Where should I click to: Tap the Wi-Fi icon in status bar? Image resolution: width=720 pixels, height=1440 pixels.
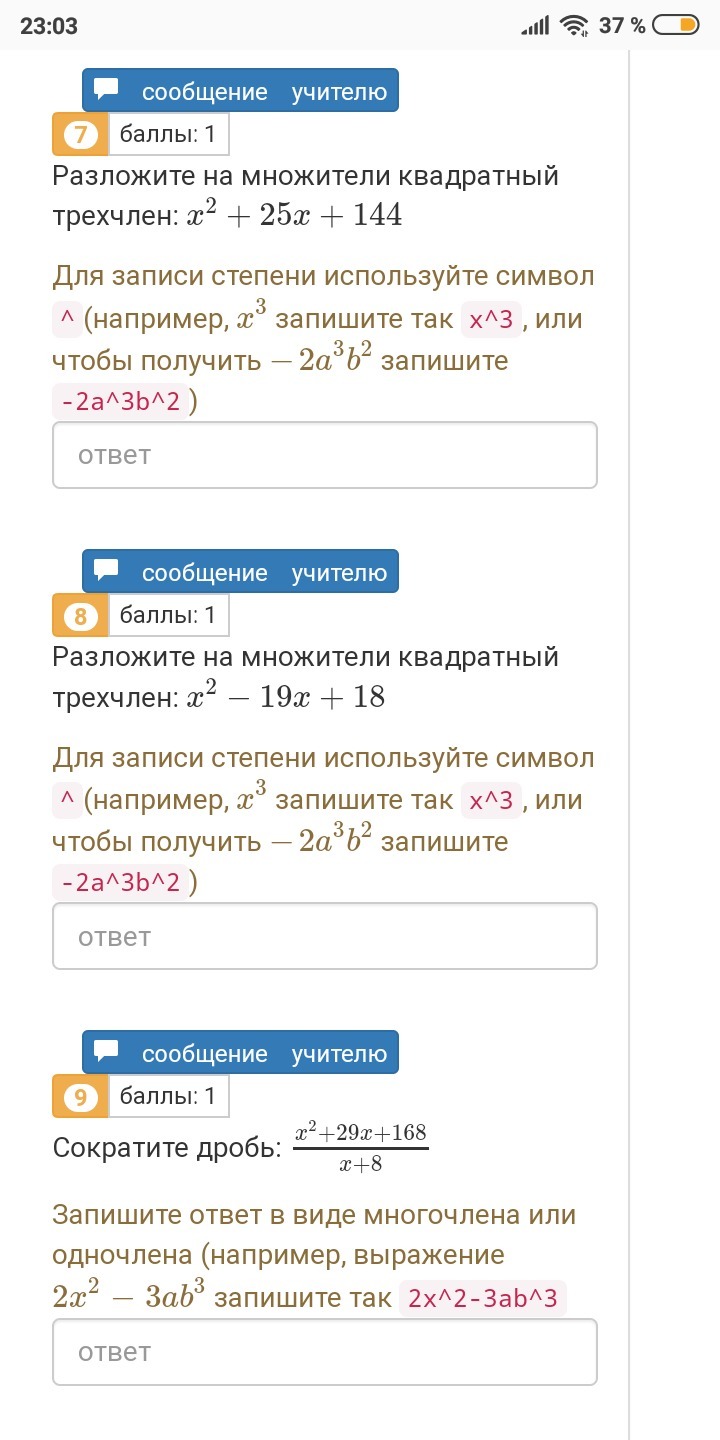(x=574, y=26)
